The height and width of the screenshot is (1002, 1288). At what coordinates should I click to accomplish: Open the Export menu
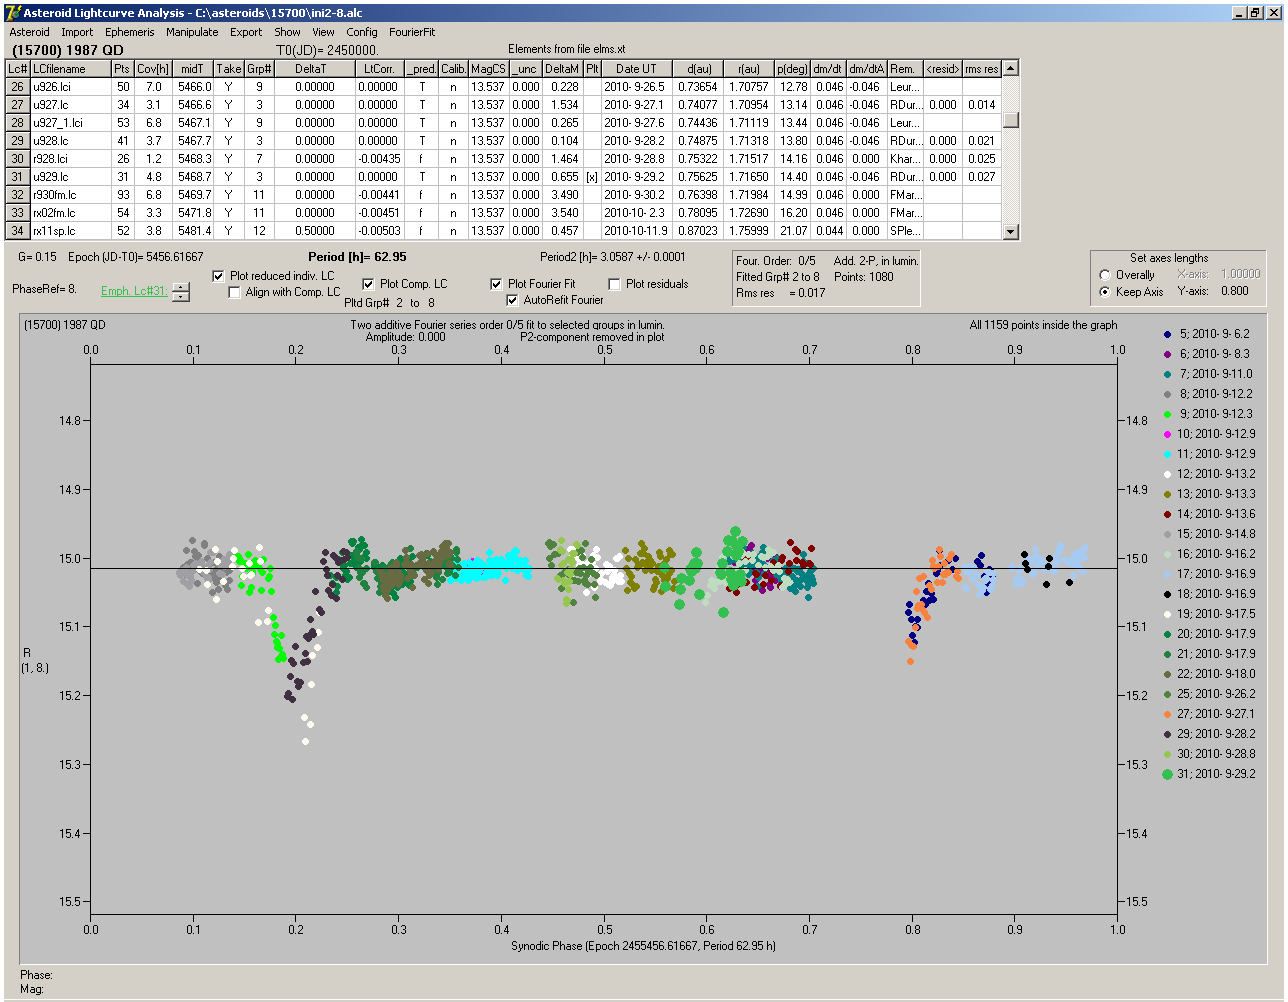246,32
